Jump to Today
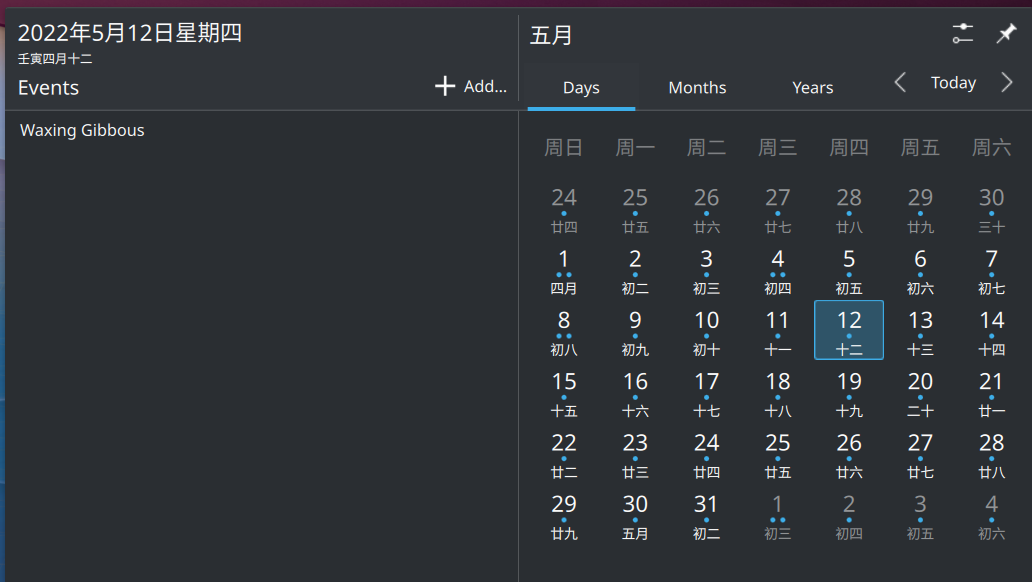Screen dimensions: 1032x582 953,83
